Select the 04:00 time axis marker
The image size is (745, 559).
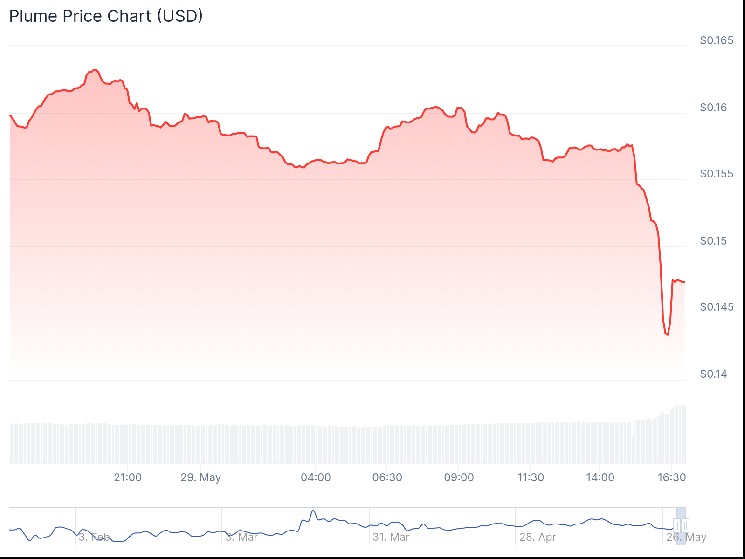pyautogui.click(x=316, y=477)
